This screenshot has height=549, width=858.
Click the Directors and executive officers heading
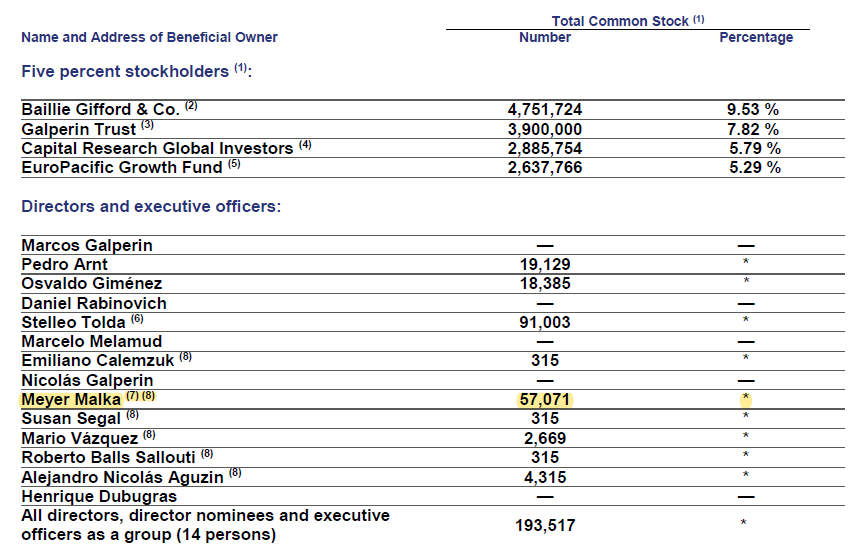(151, 206)
